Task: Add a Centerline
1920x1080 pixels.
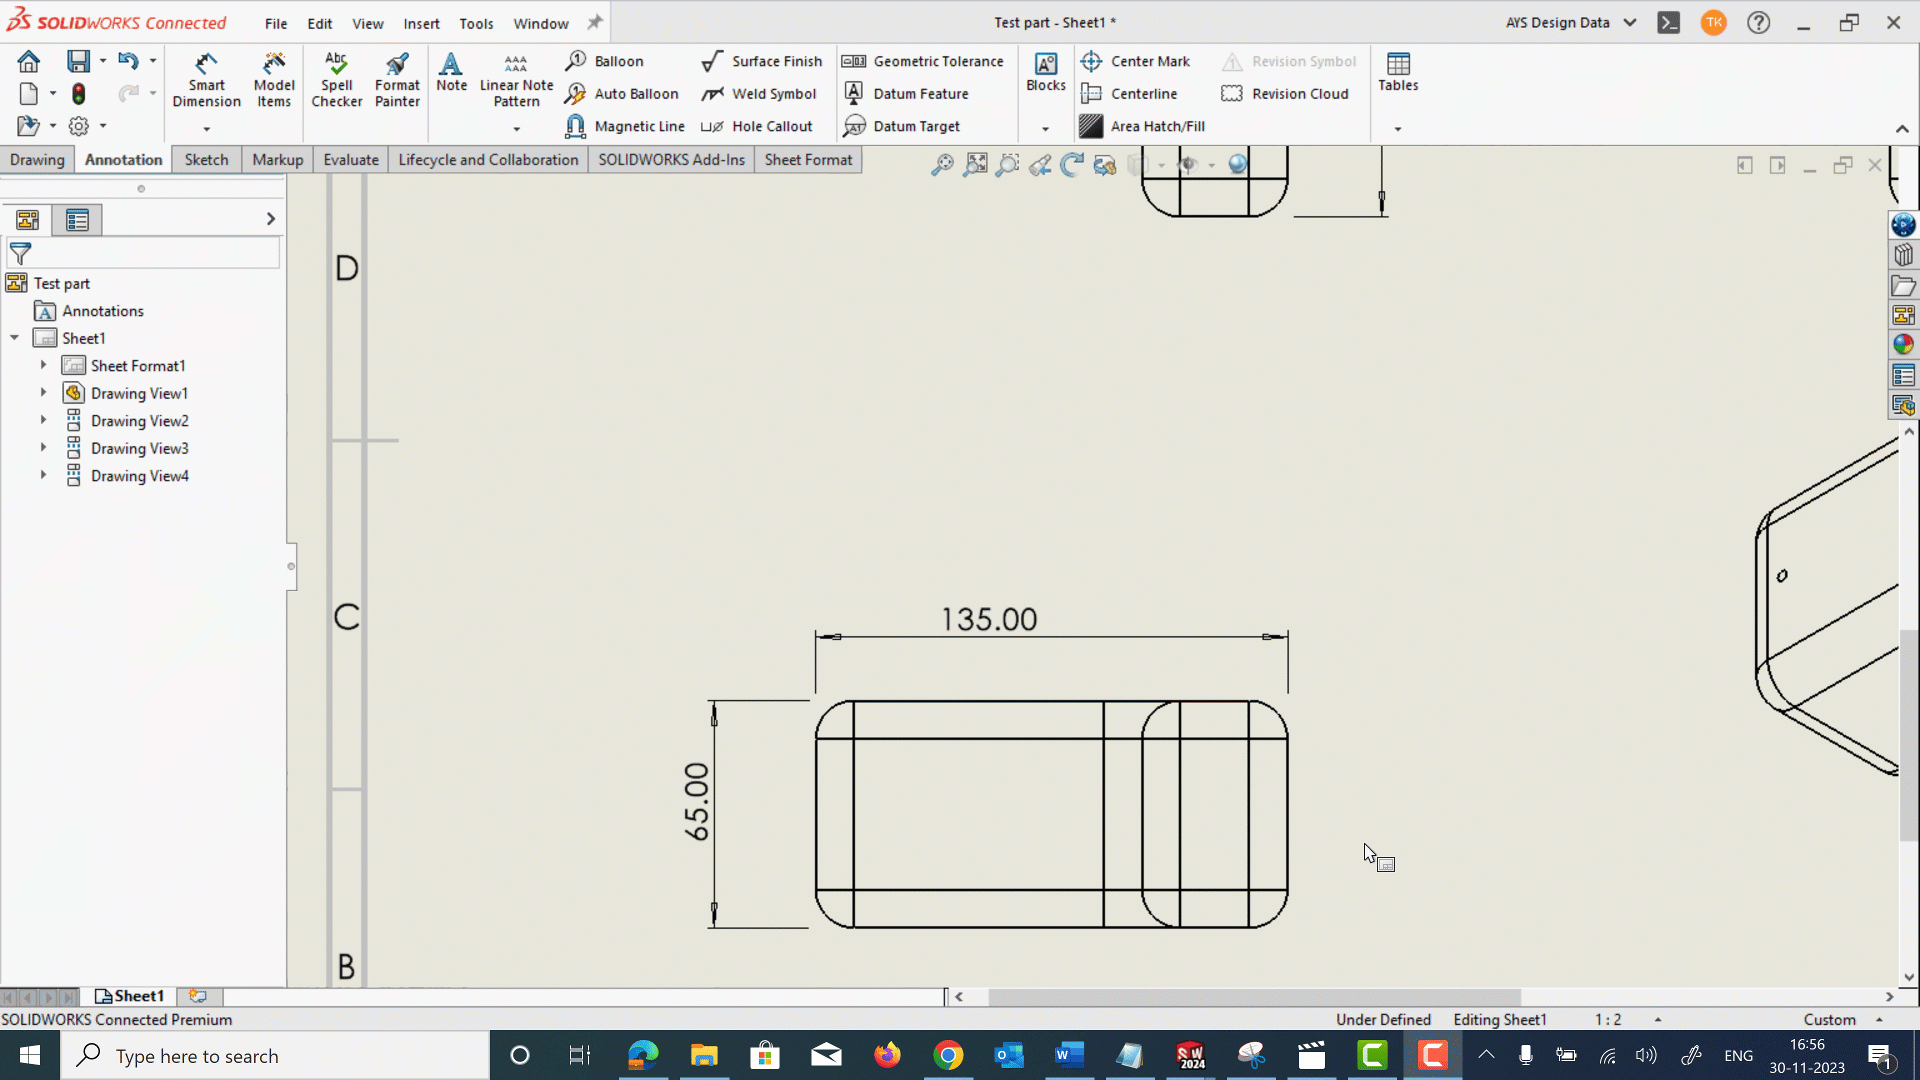Action: coord(1129,94)
